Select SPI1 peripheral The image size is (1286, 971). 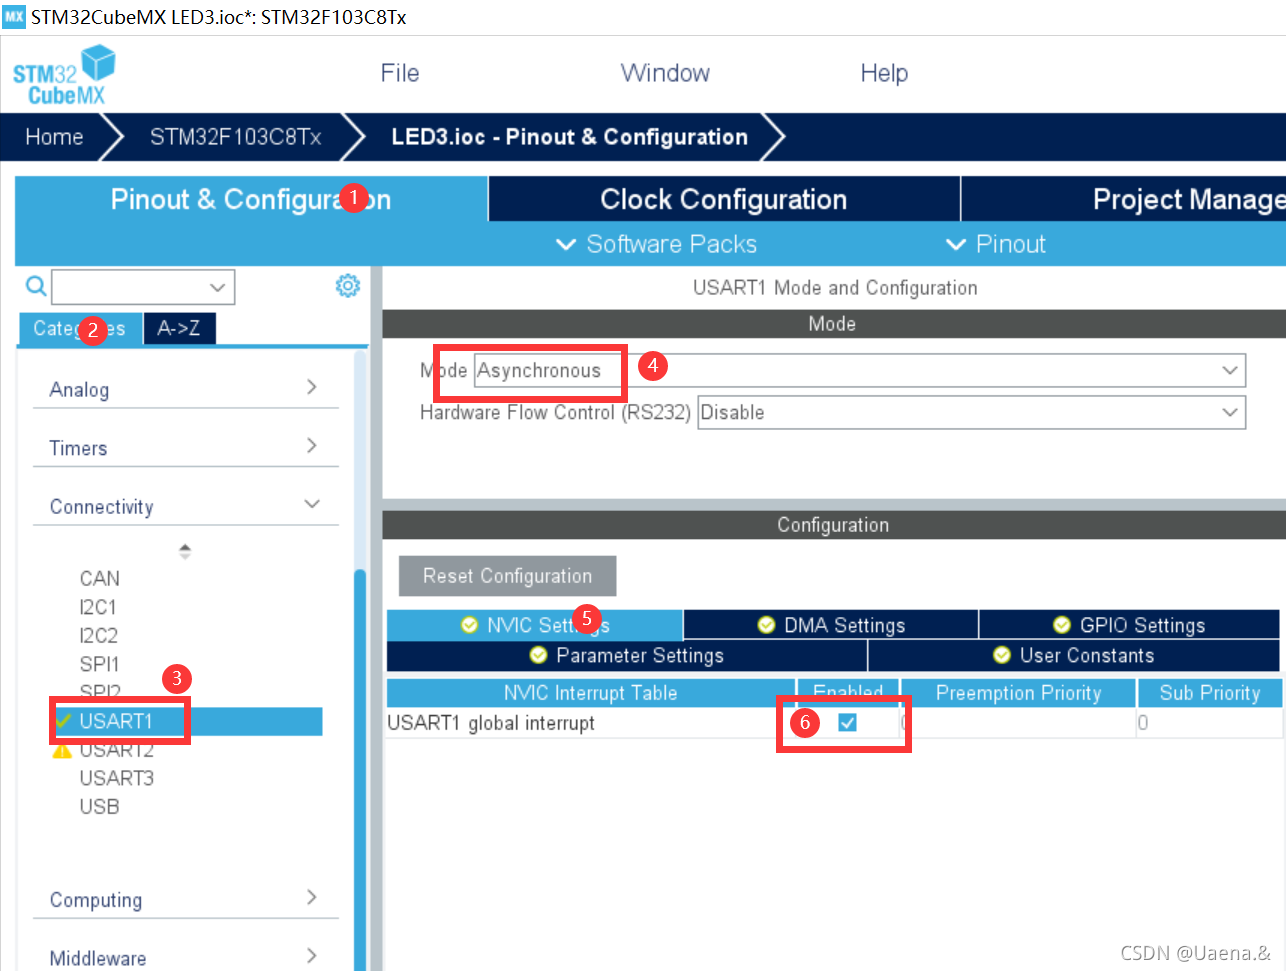pyautogui.click(x=99, y=664)
